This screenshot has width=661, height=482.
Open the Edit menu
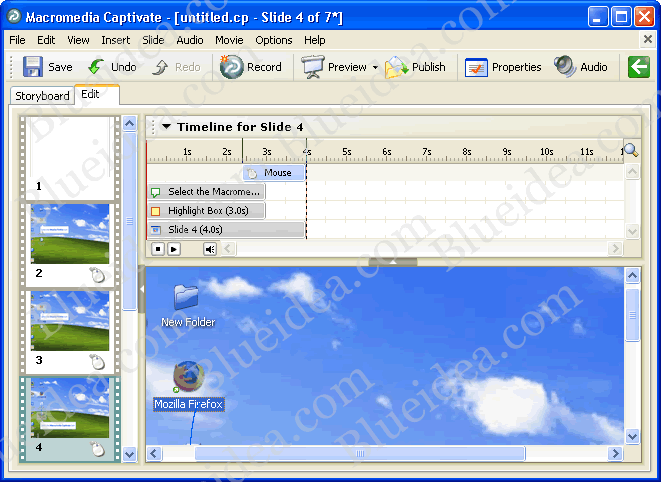tap(46, 40)
